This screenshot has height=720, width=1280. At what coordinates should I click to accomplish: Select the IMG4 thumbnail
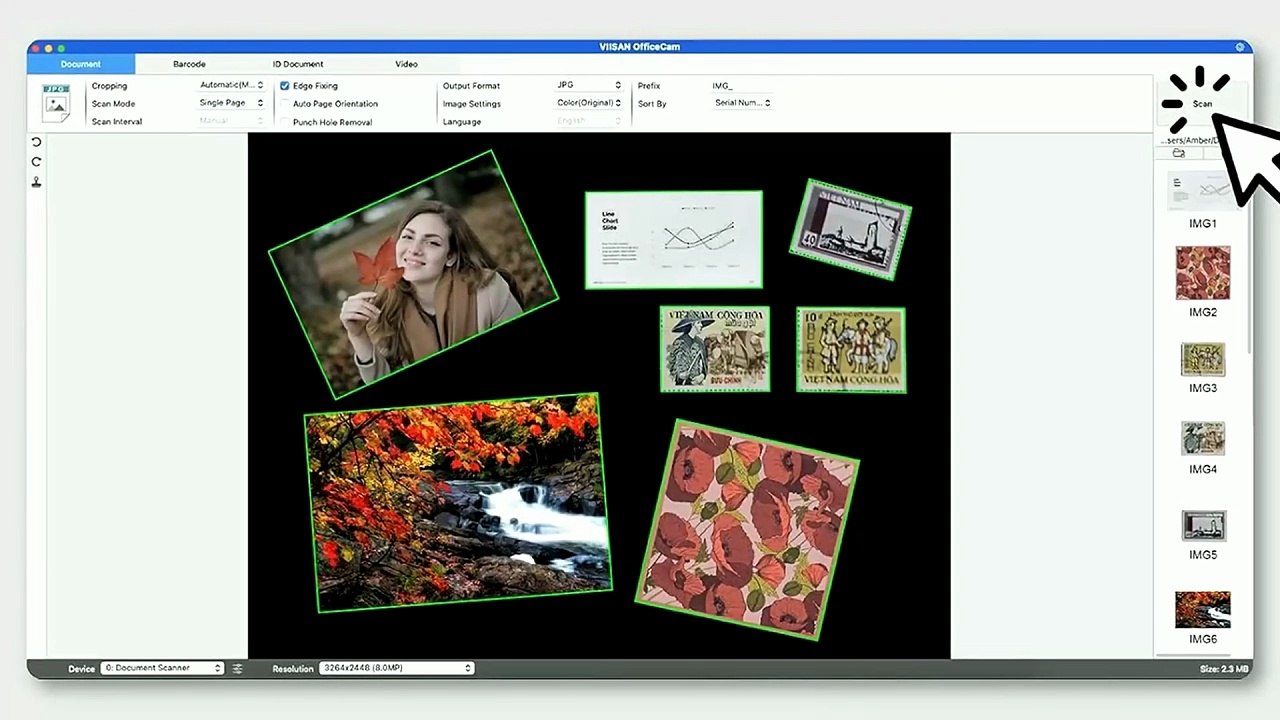pyautogui.click(x=1202, y=439)
